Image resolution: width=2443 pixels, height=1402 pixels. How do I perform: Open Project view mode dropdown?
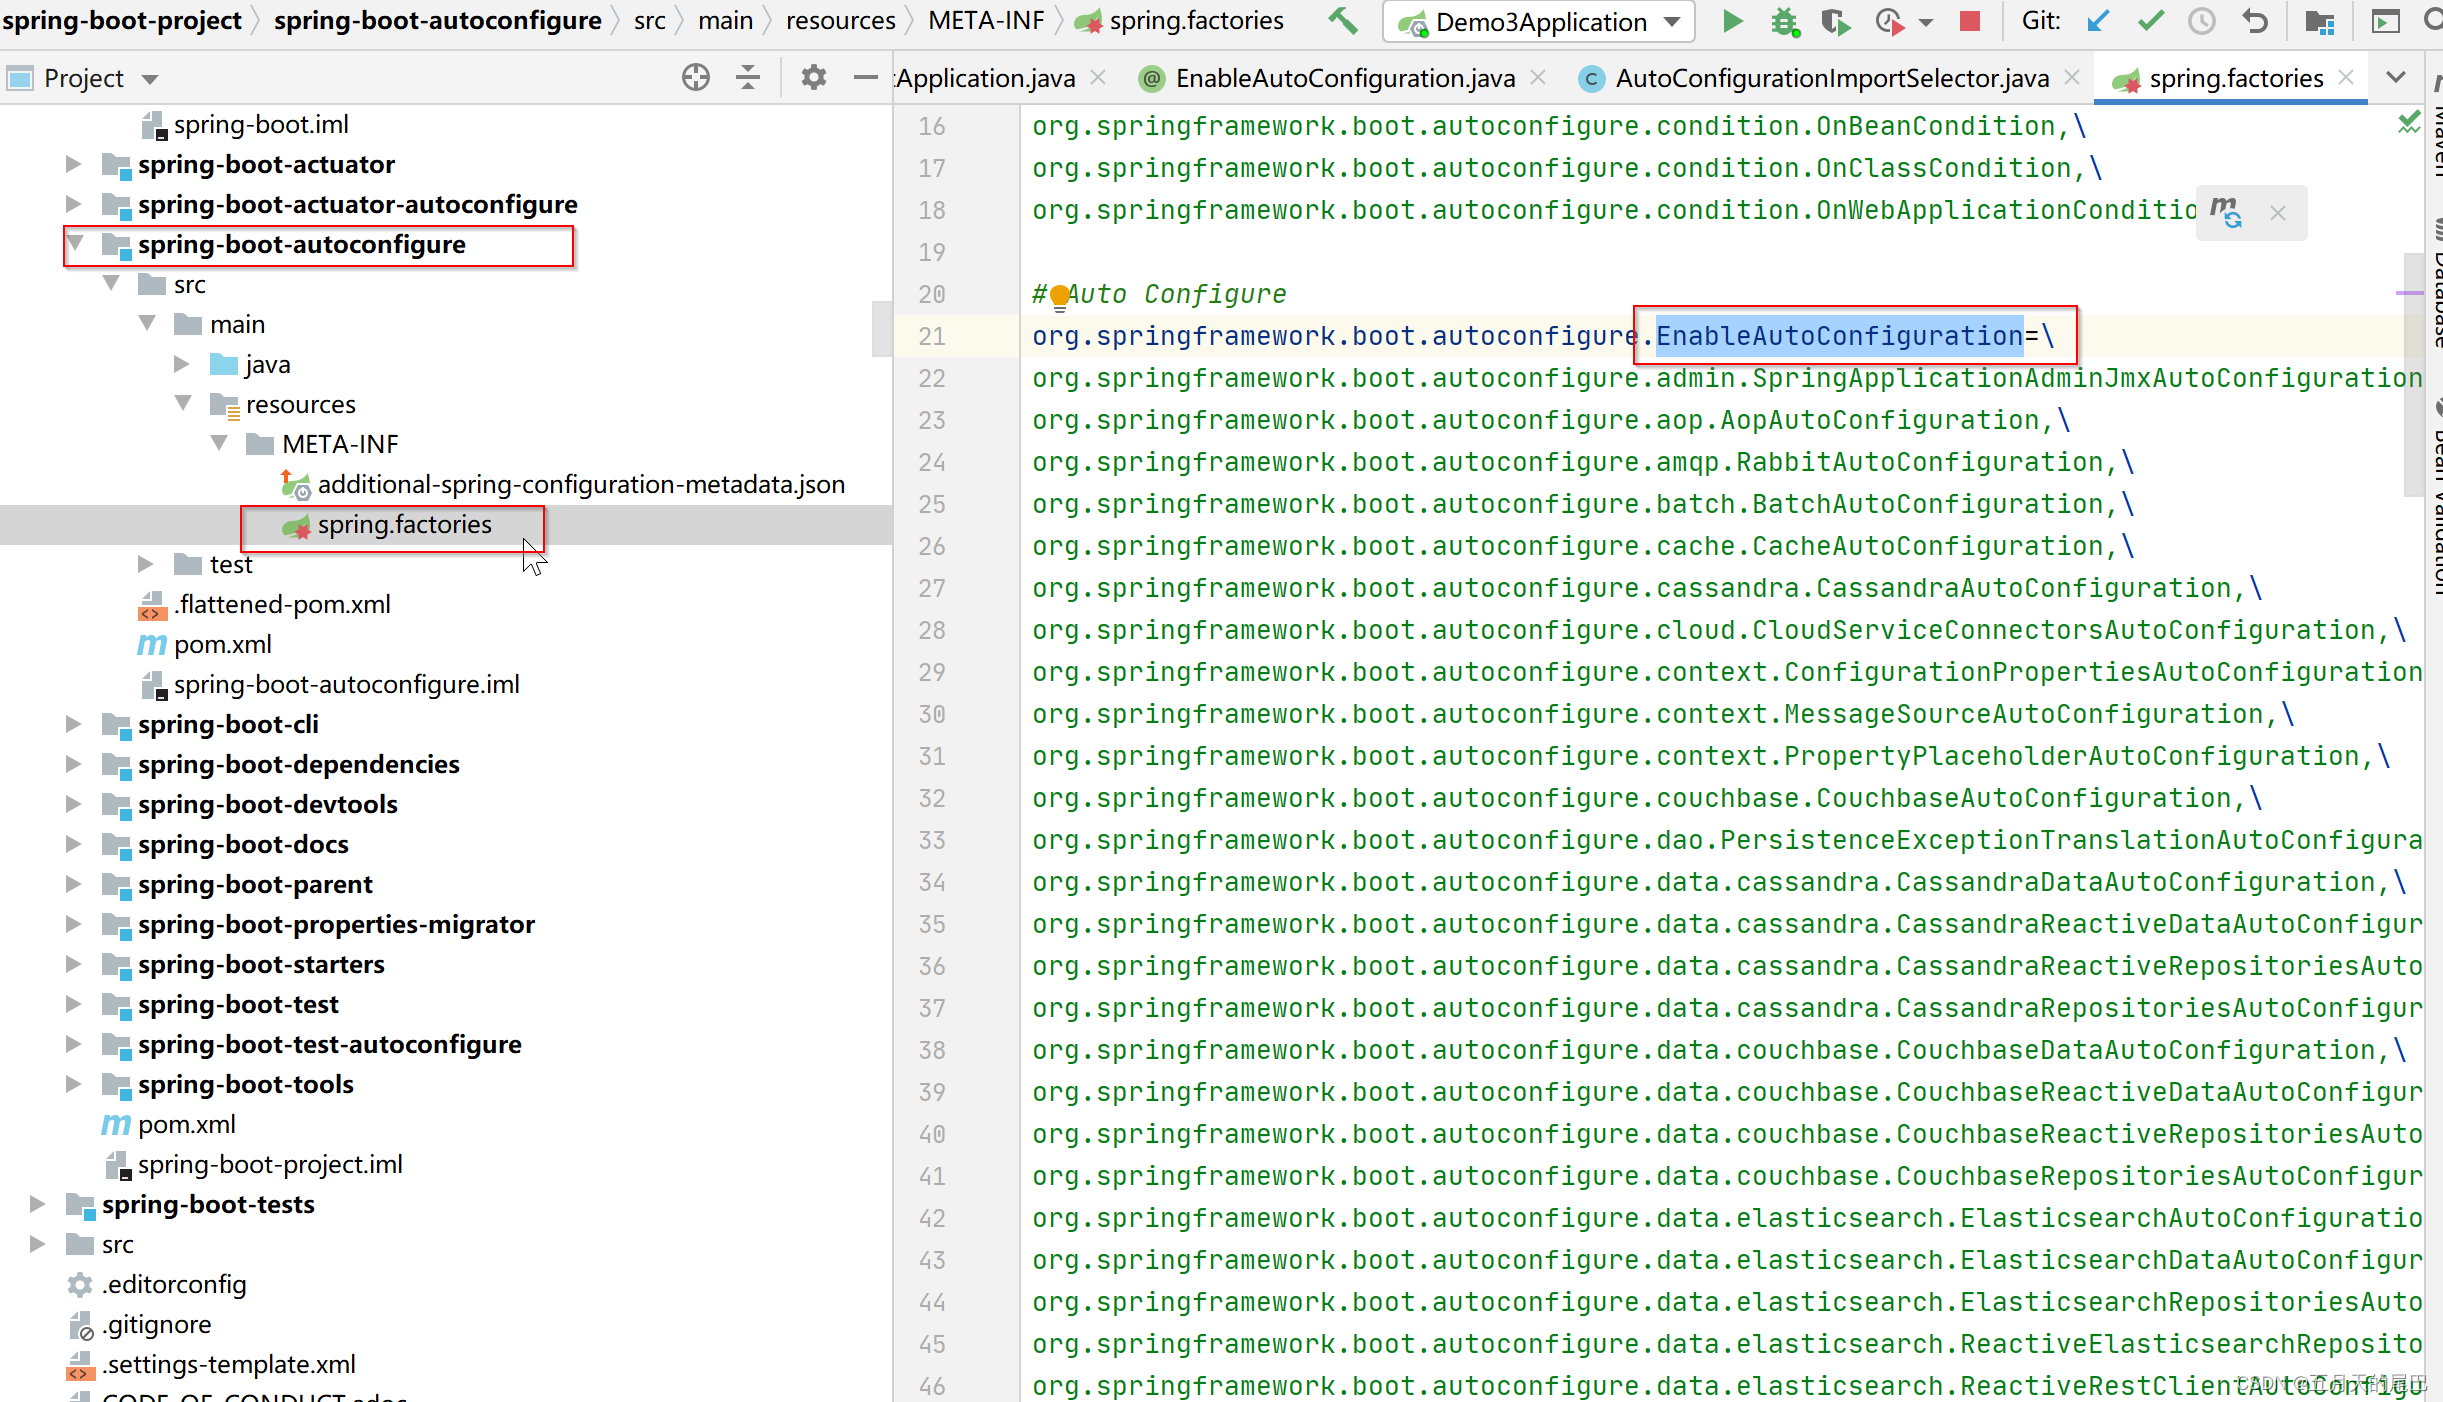coord(150,79)
